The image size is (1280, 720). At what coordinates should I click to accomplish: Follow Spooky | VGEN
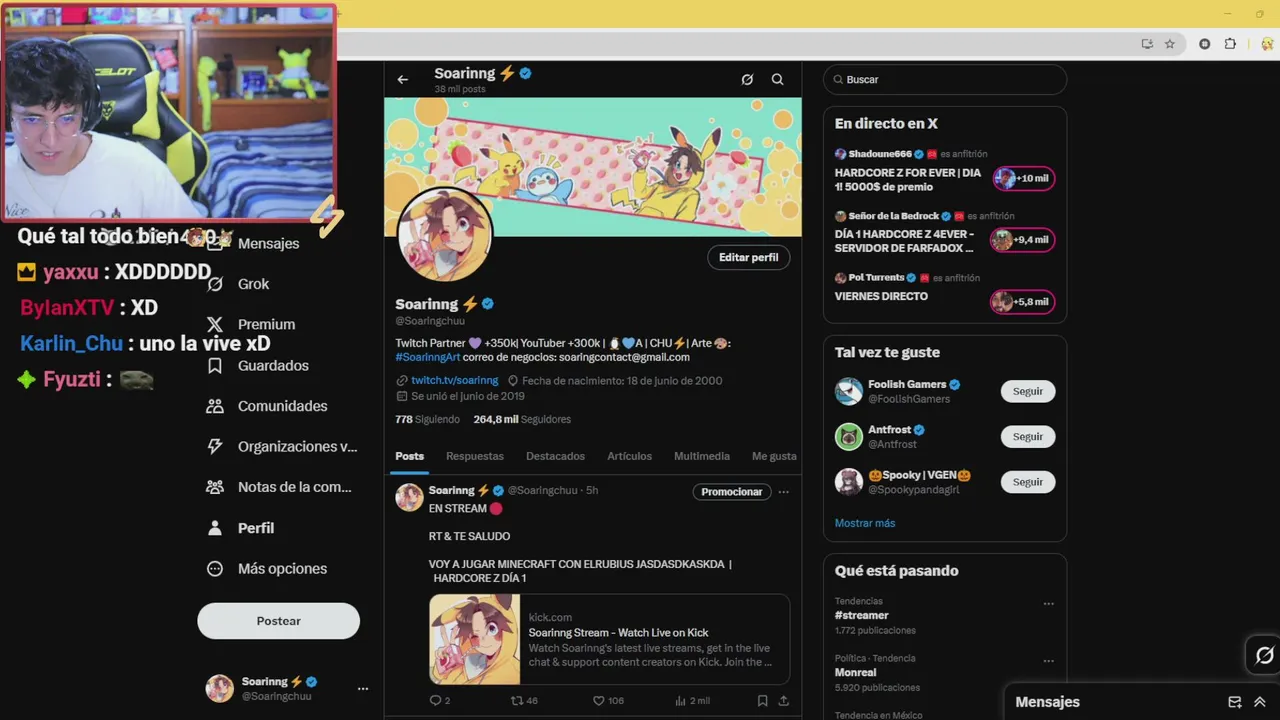coord(1028,482)
